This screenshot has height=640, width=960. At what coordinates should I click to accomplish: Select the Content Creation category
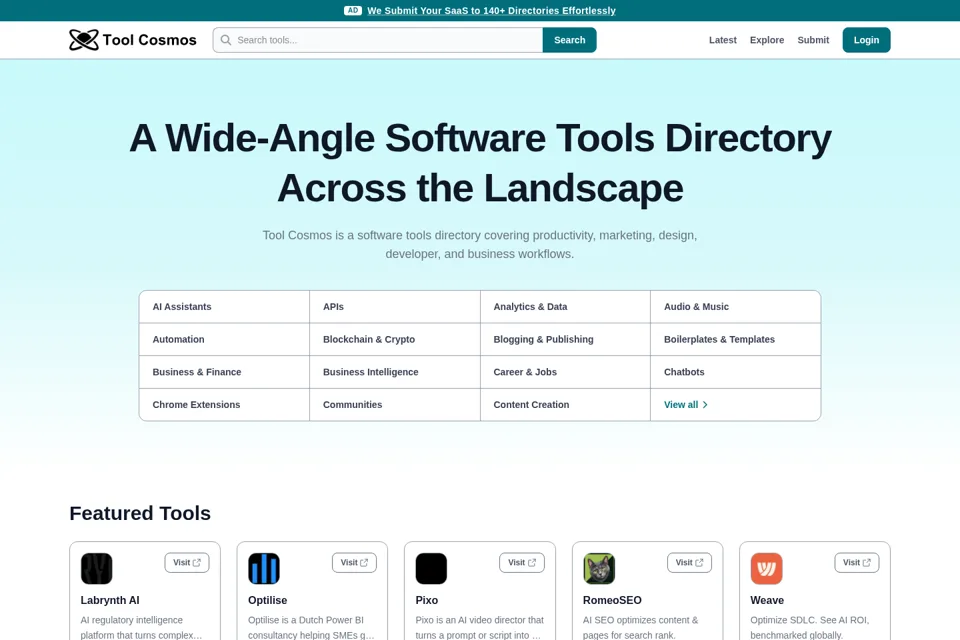click(565, 405)
